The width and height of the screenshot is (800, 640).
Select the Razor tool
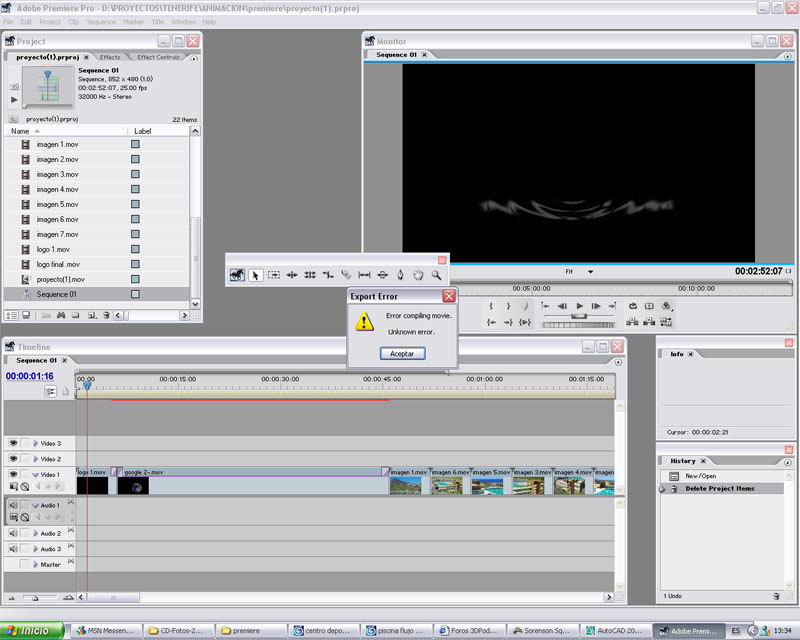coord(346,275)
